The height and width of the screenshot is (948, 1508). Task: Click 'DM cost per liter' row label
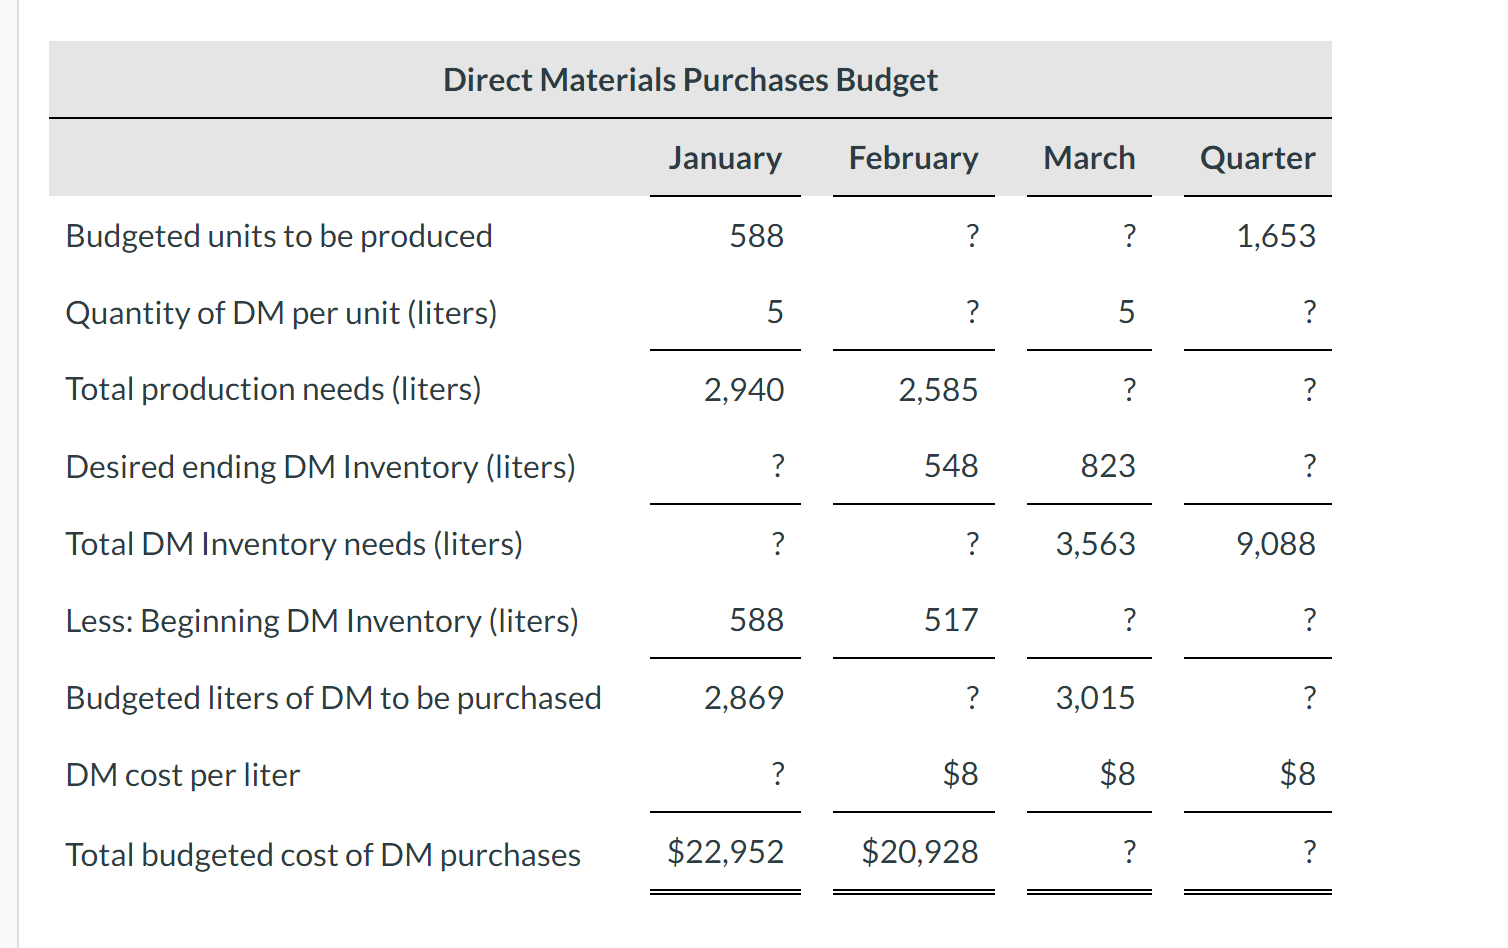tap(183, 775)
